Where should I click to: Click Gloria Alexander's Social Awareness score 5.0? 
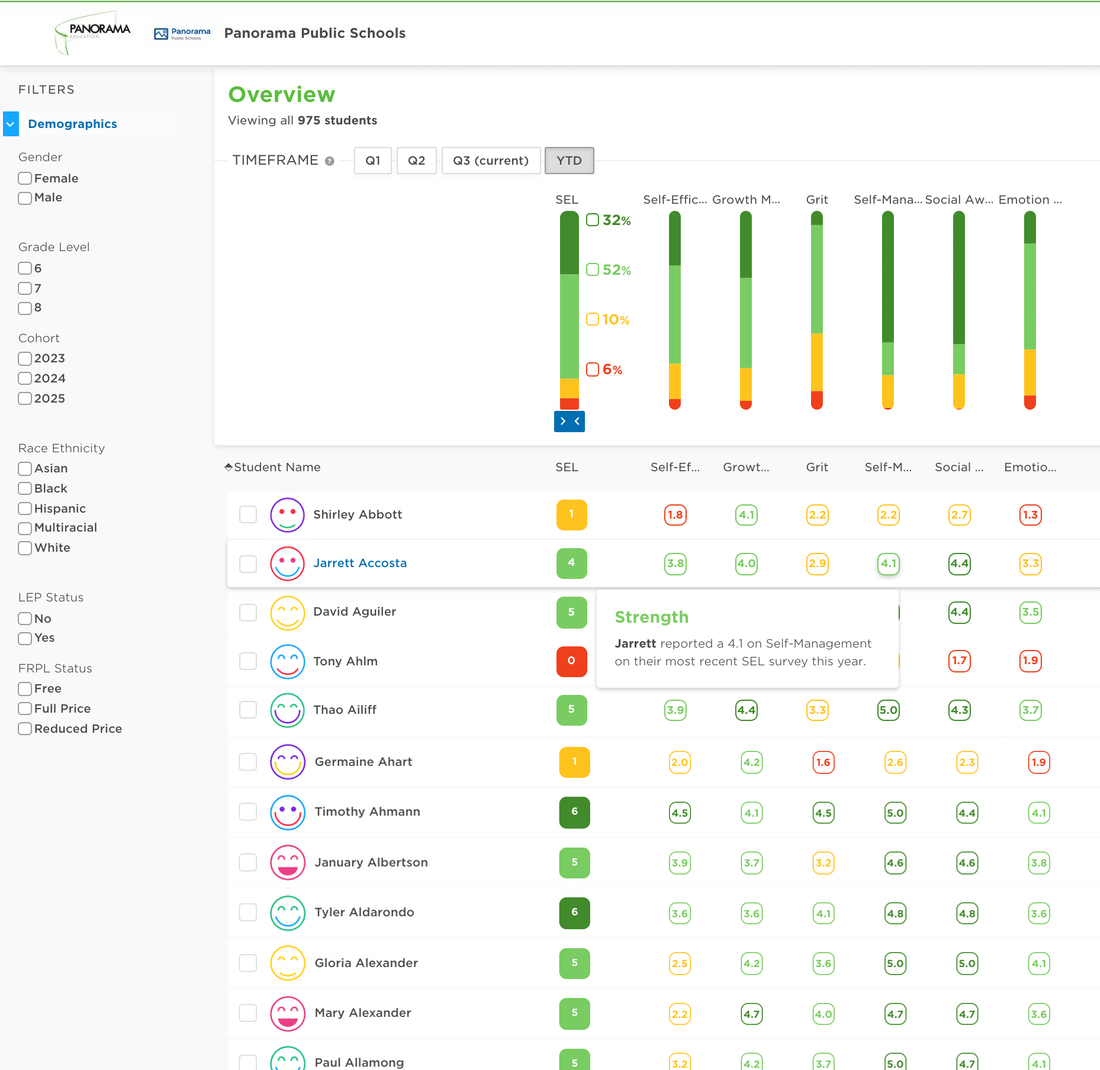coord(967,963)
